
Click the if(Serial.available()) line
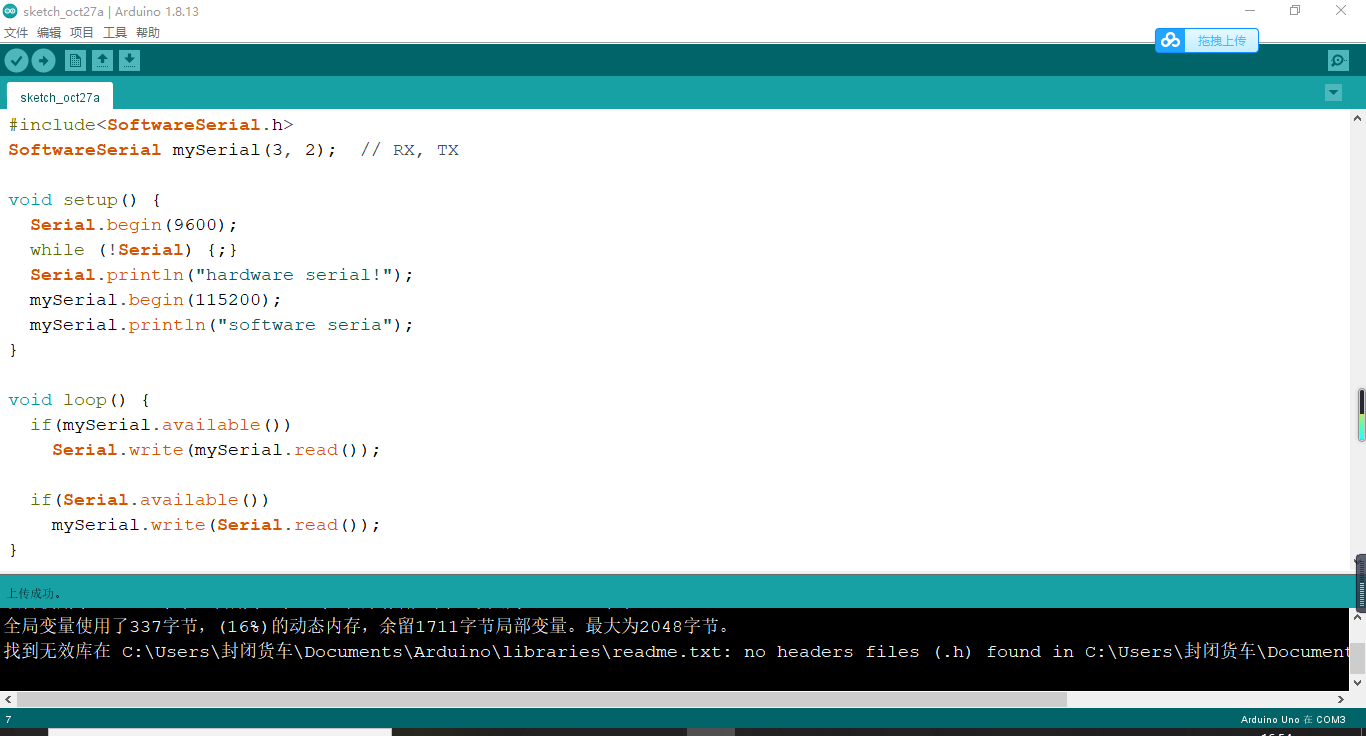pyautogui.click(x=150, y=500)
